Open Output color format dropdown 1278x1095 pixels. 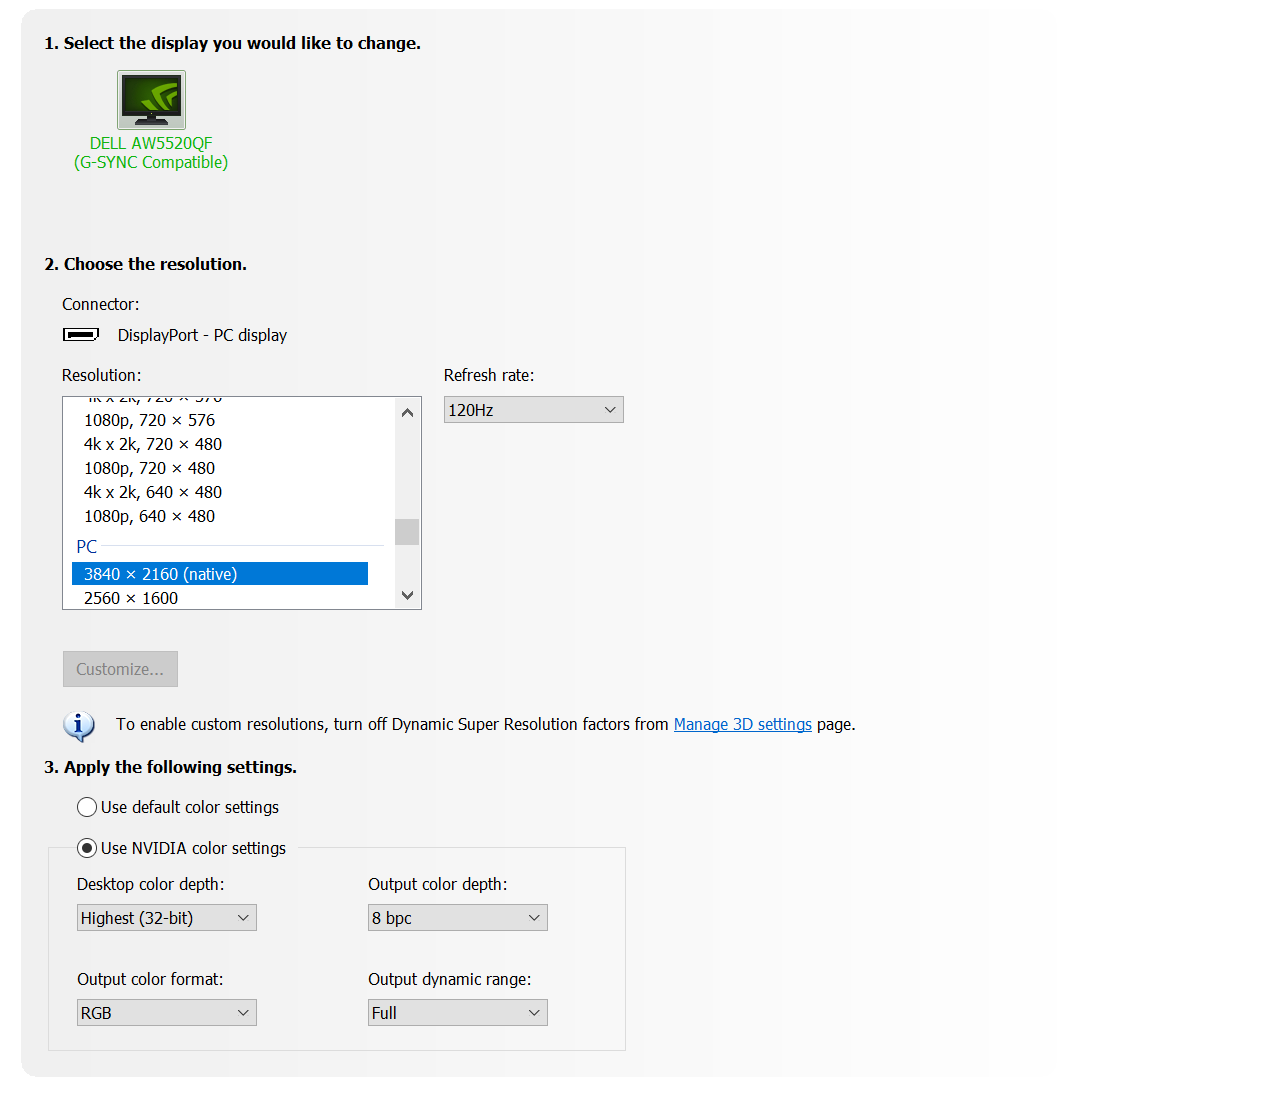(166, 1013)
